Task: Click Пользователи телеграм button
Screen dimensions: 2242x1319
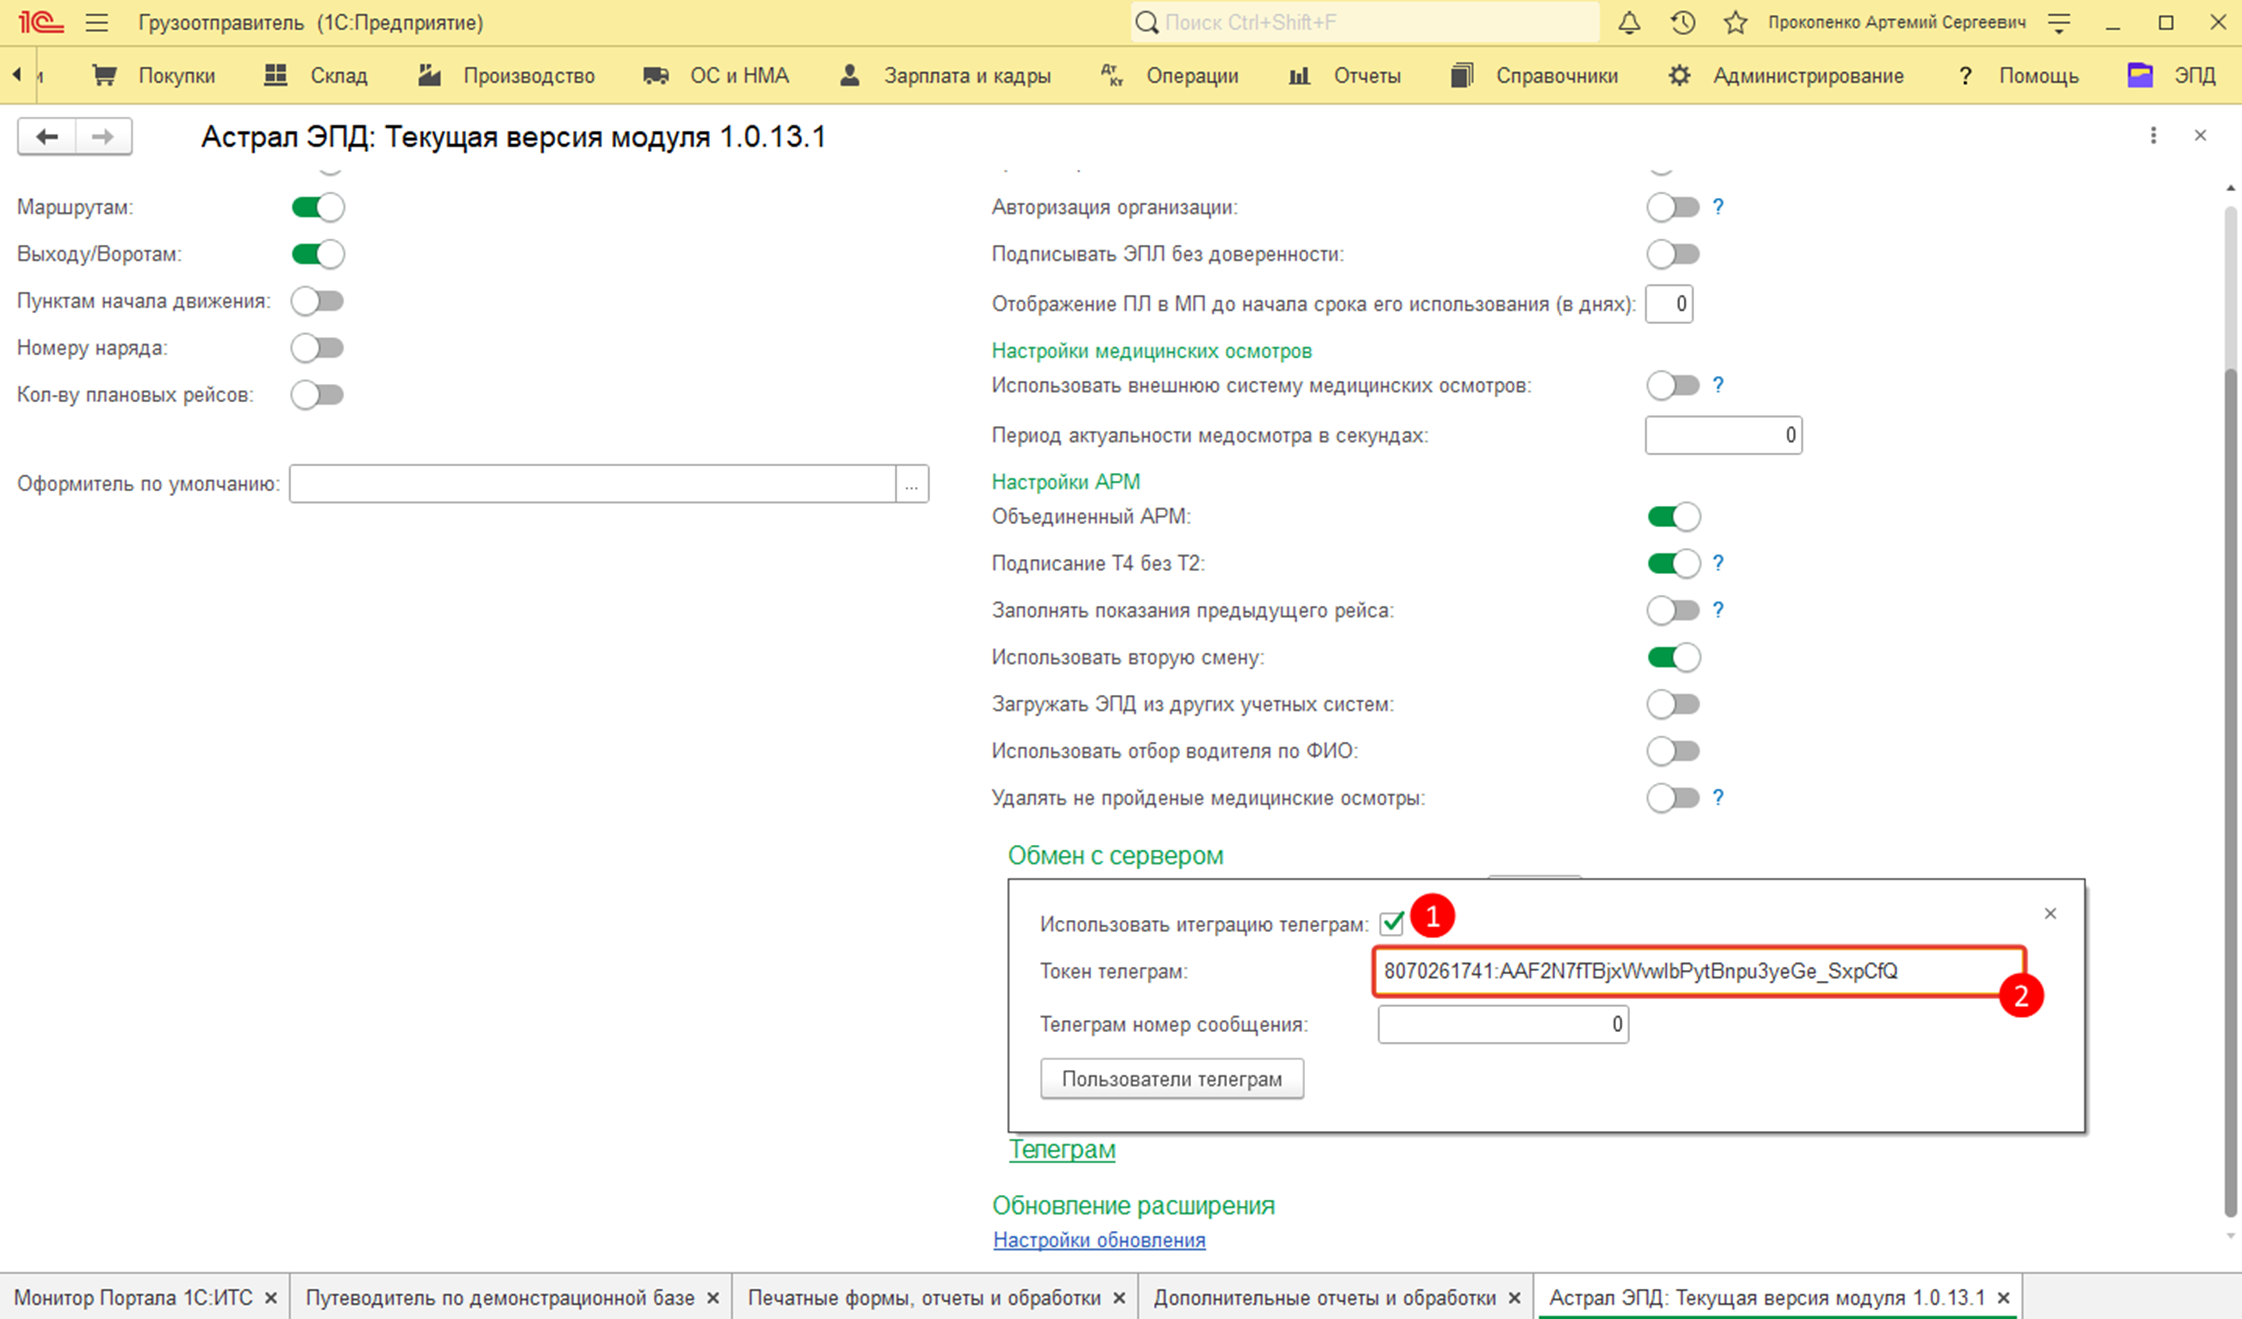Action: click(x=1172, y=1079)
